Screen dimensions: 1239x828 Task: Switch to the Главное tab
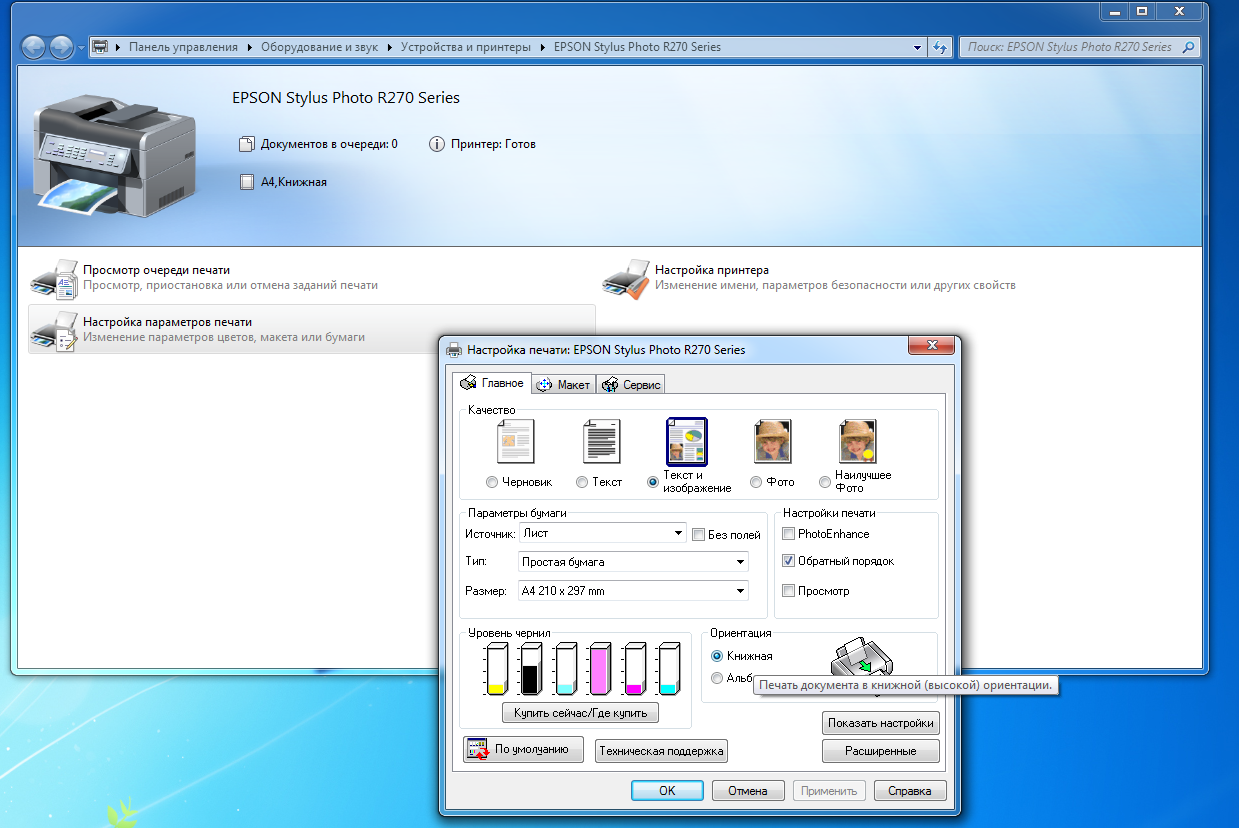(492, 383)
